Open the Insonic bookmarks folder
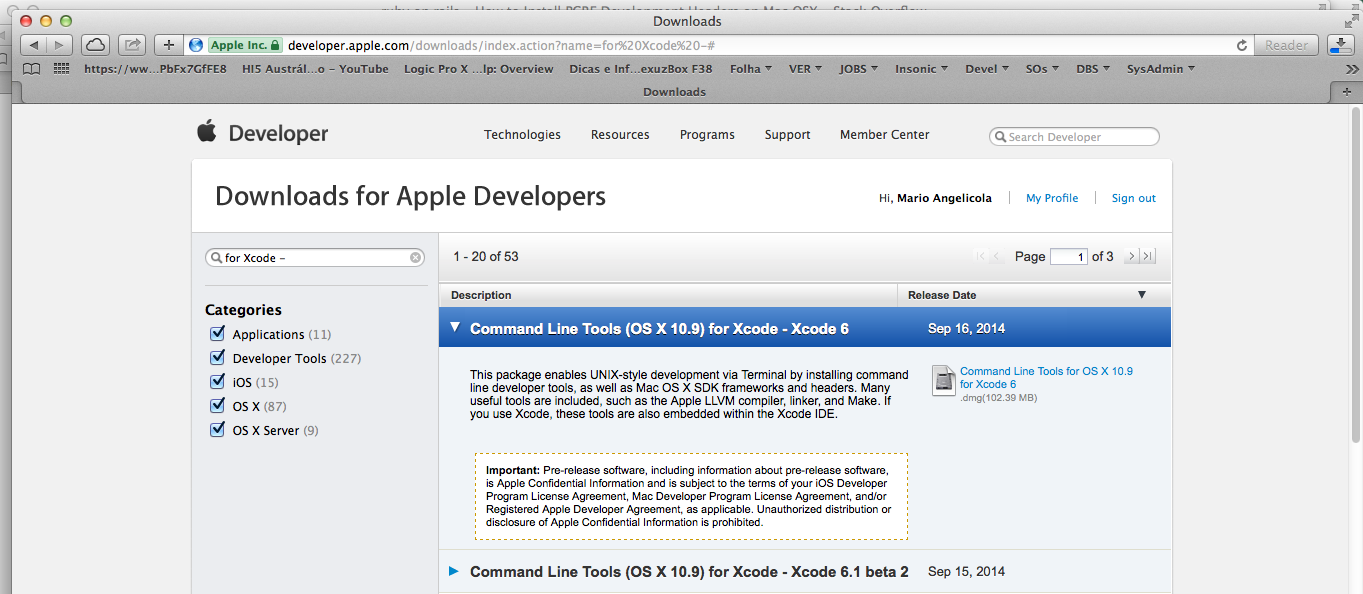The width and height of the screenshot is (1363, 594). (x=922, y=69)
